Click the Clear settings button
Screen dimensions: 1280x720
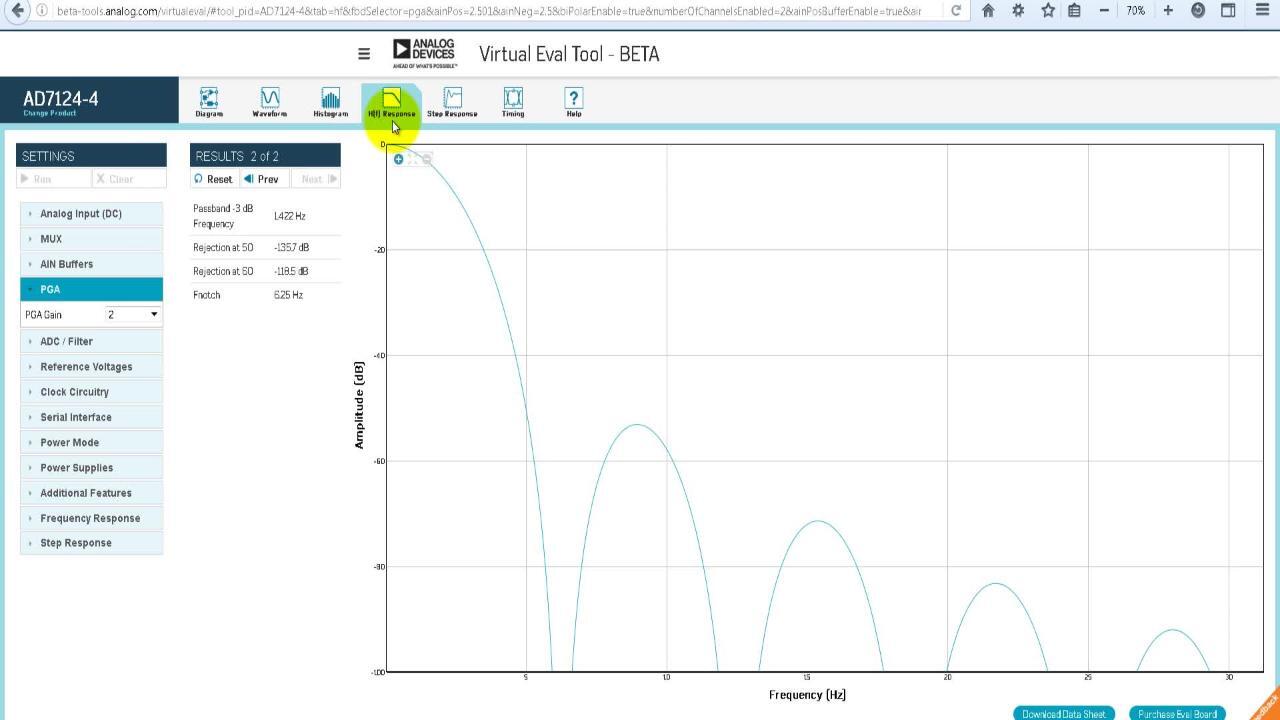point(129,179)
